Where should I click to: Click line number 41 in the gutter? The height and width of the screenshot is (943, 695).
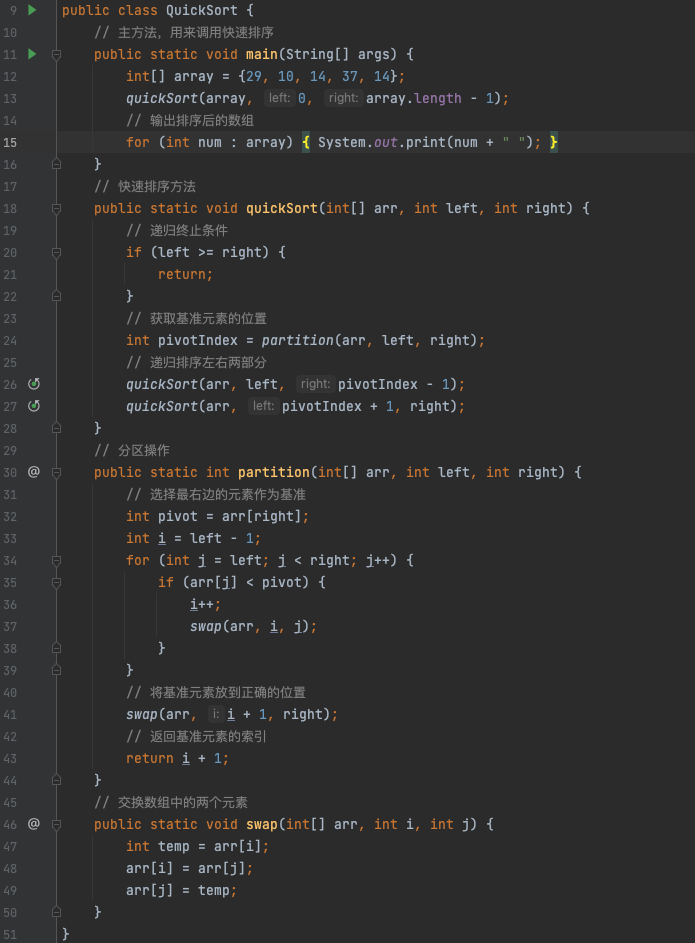click(10, 714)
